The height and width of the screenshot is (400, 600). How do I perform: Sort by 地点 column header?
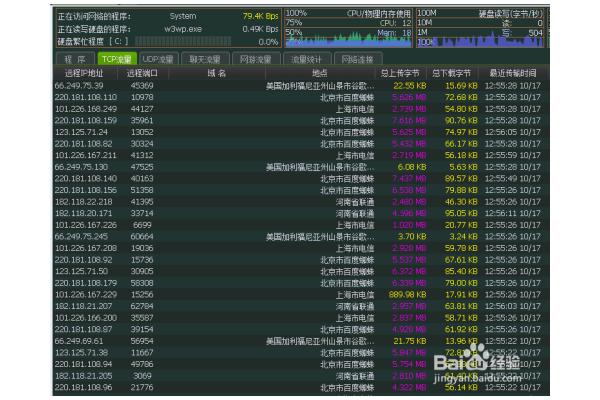pyautogui.click(x=318, y=74)
